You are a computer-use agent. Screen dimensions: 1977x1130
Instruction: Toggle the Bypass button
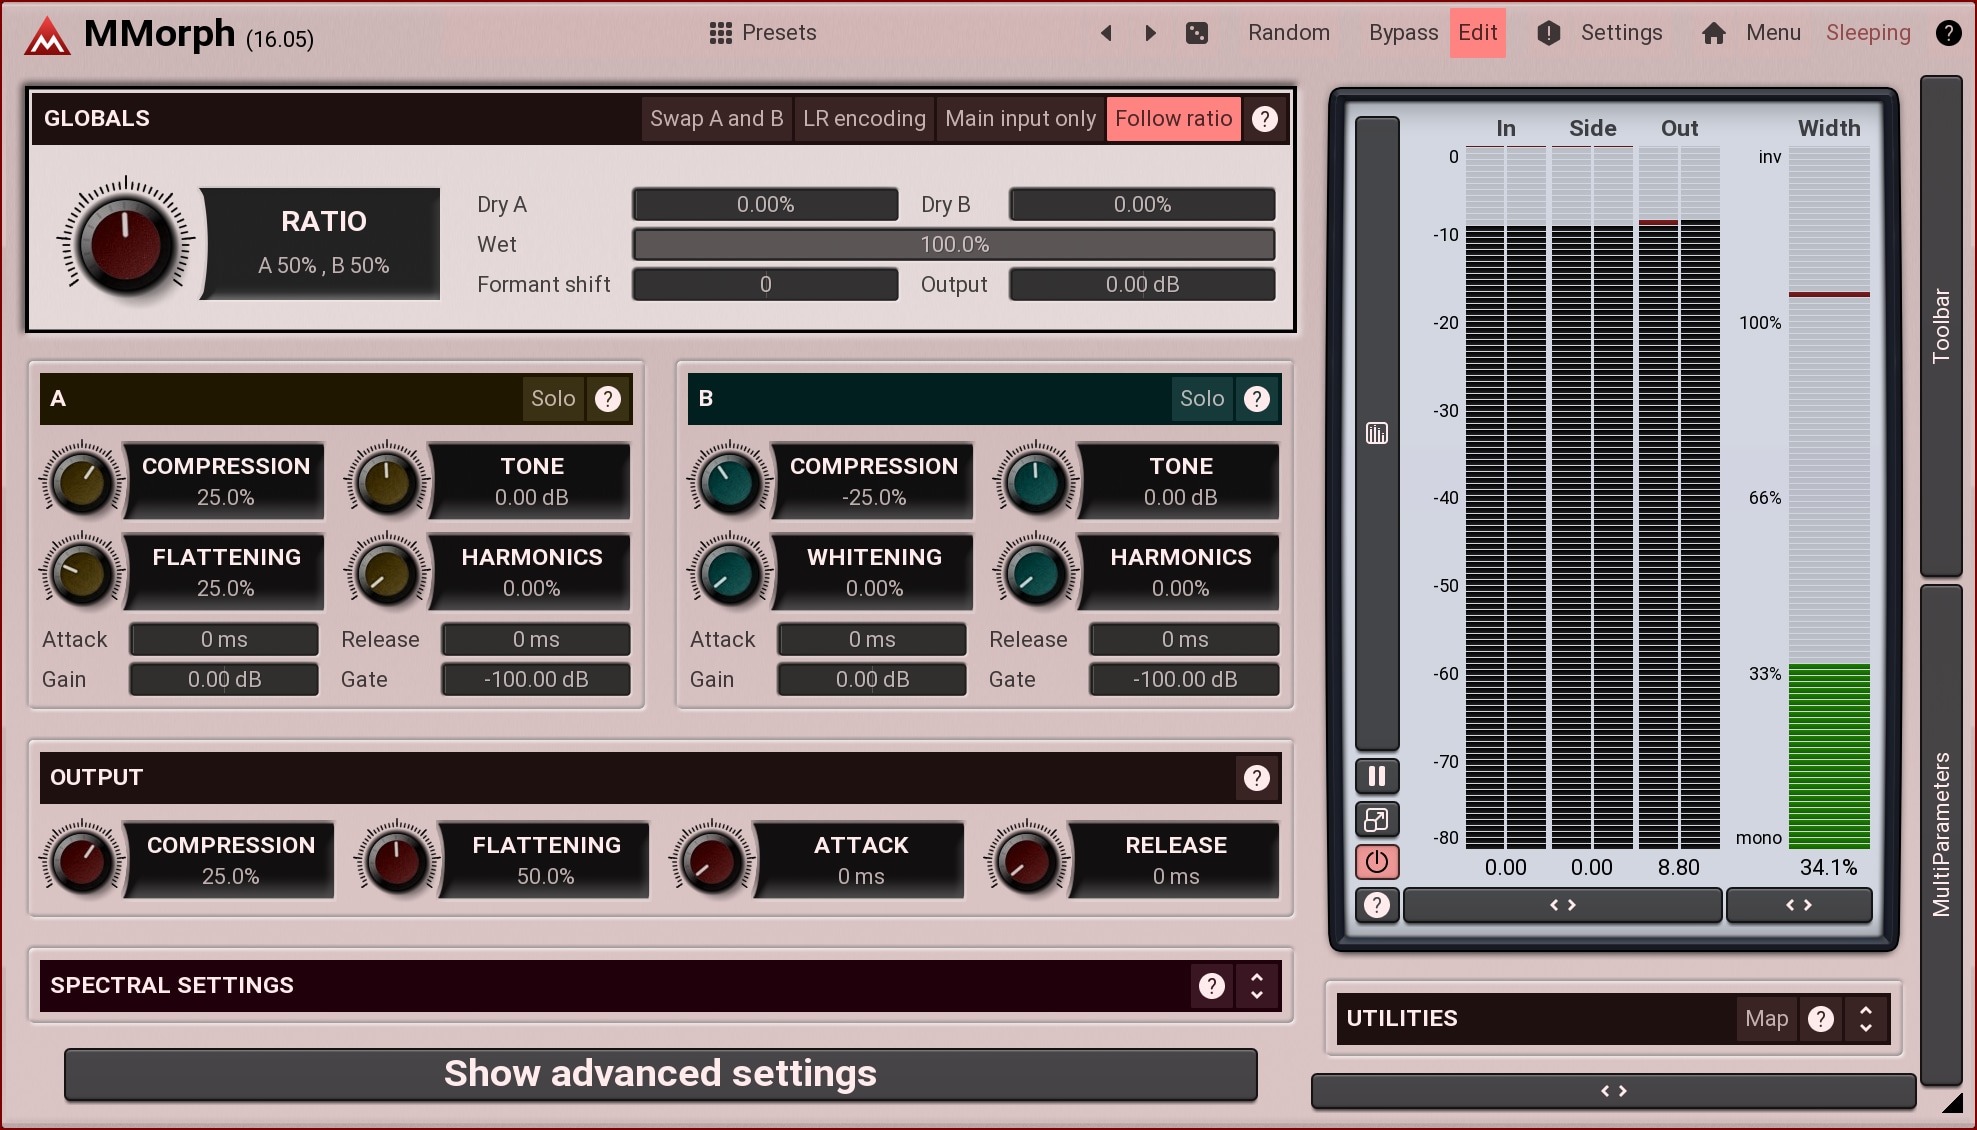pos(1403,33)
